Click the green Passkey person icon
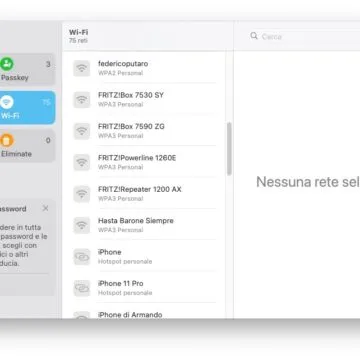The width and height of the screenshot is (360, 360). tap(7, 64)
